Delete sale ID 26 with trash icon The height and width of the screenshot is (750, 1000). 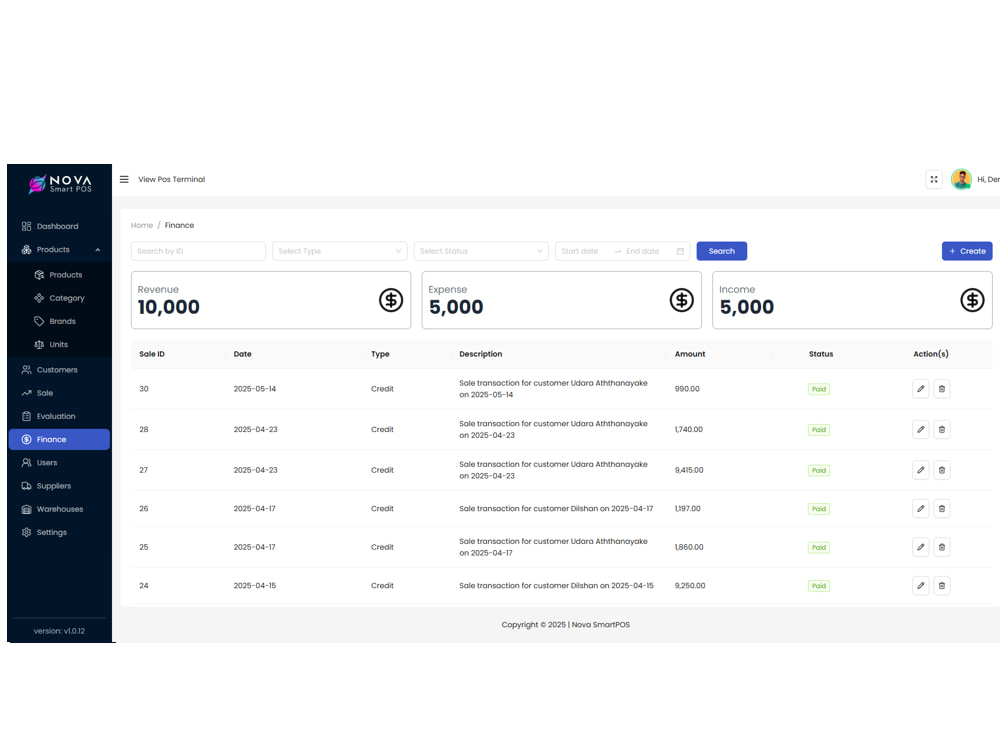click(942, 509)
